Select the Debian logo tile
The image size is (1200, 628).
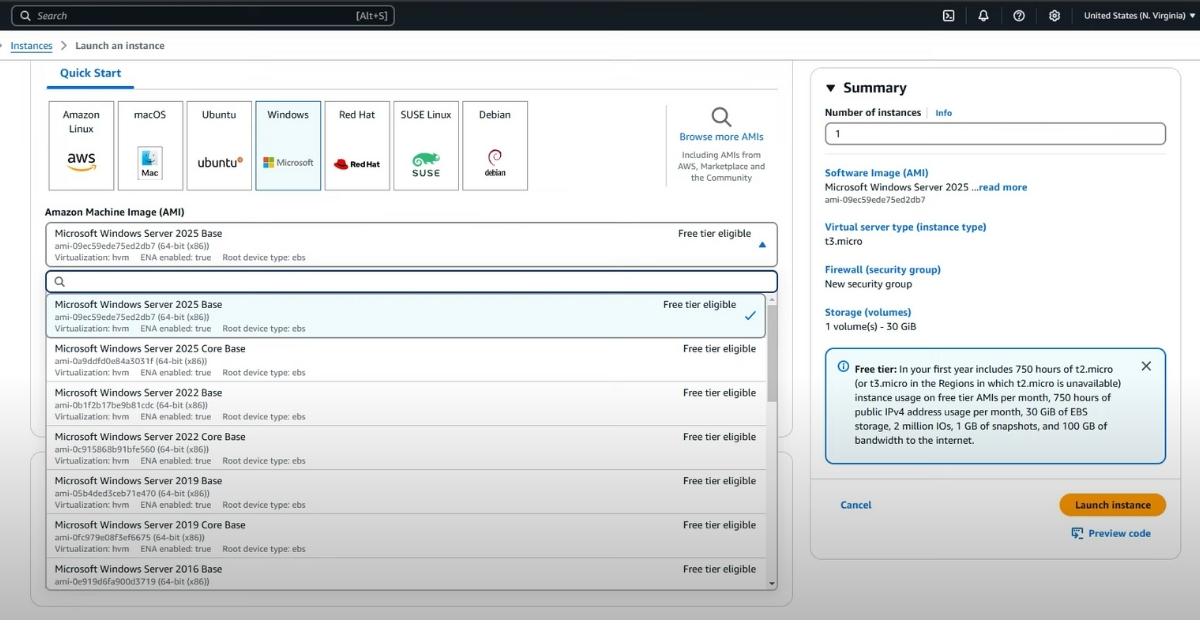495,146
